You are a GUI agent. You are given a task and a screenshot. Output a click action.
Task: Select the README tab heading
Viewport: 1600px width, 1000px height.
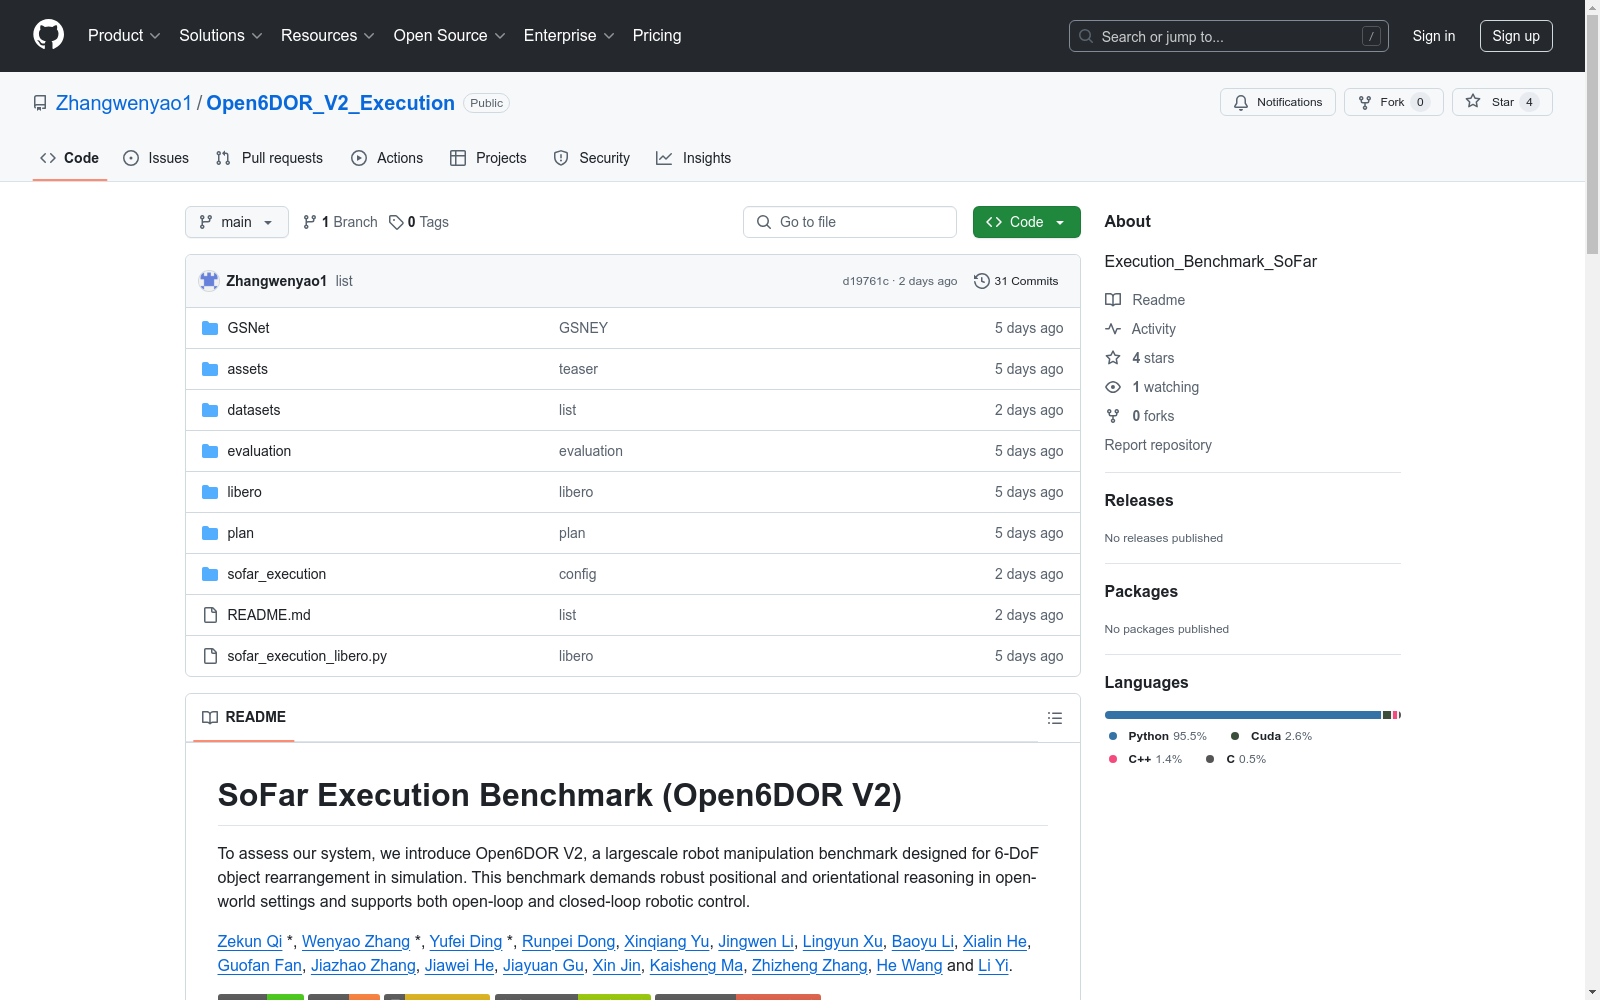click(244, 717)
